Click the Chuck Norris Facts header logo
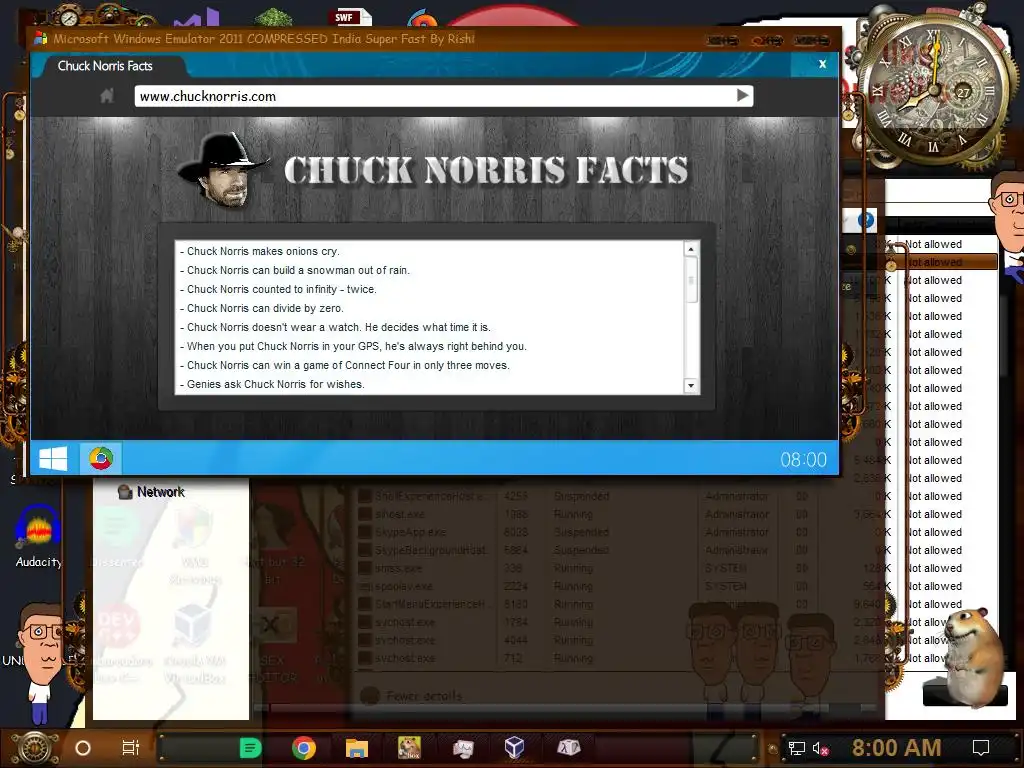 pos(486,170)
